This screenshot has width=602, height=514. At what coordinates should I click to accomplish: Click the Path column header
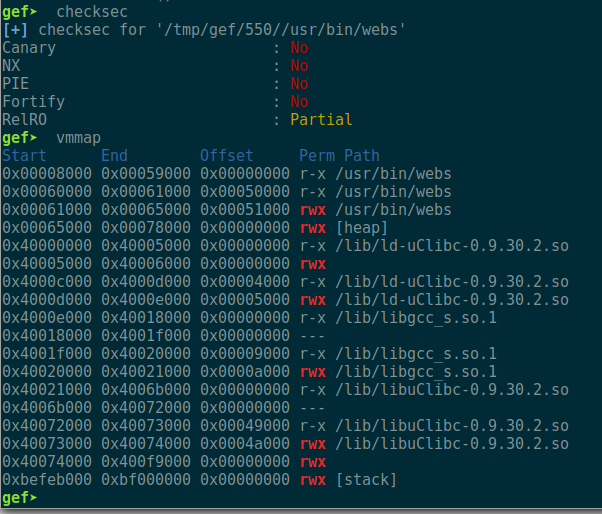pyautogui.click(x=362, y=155)
